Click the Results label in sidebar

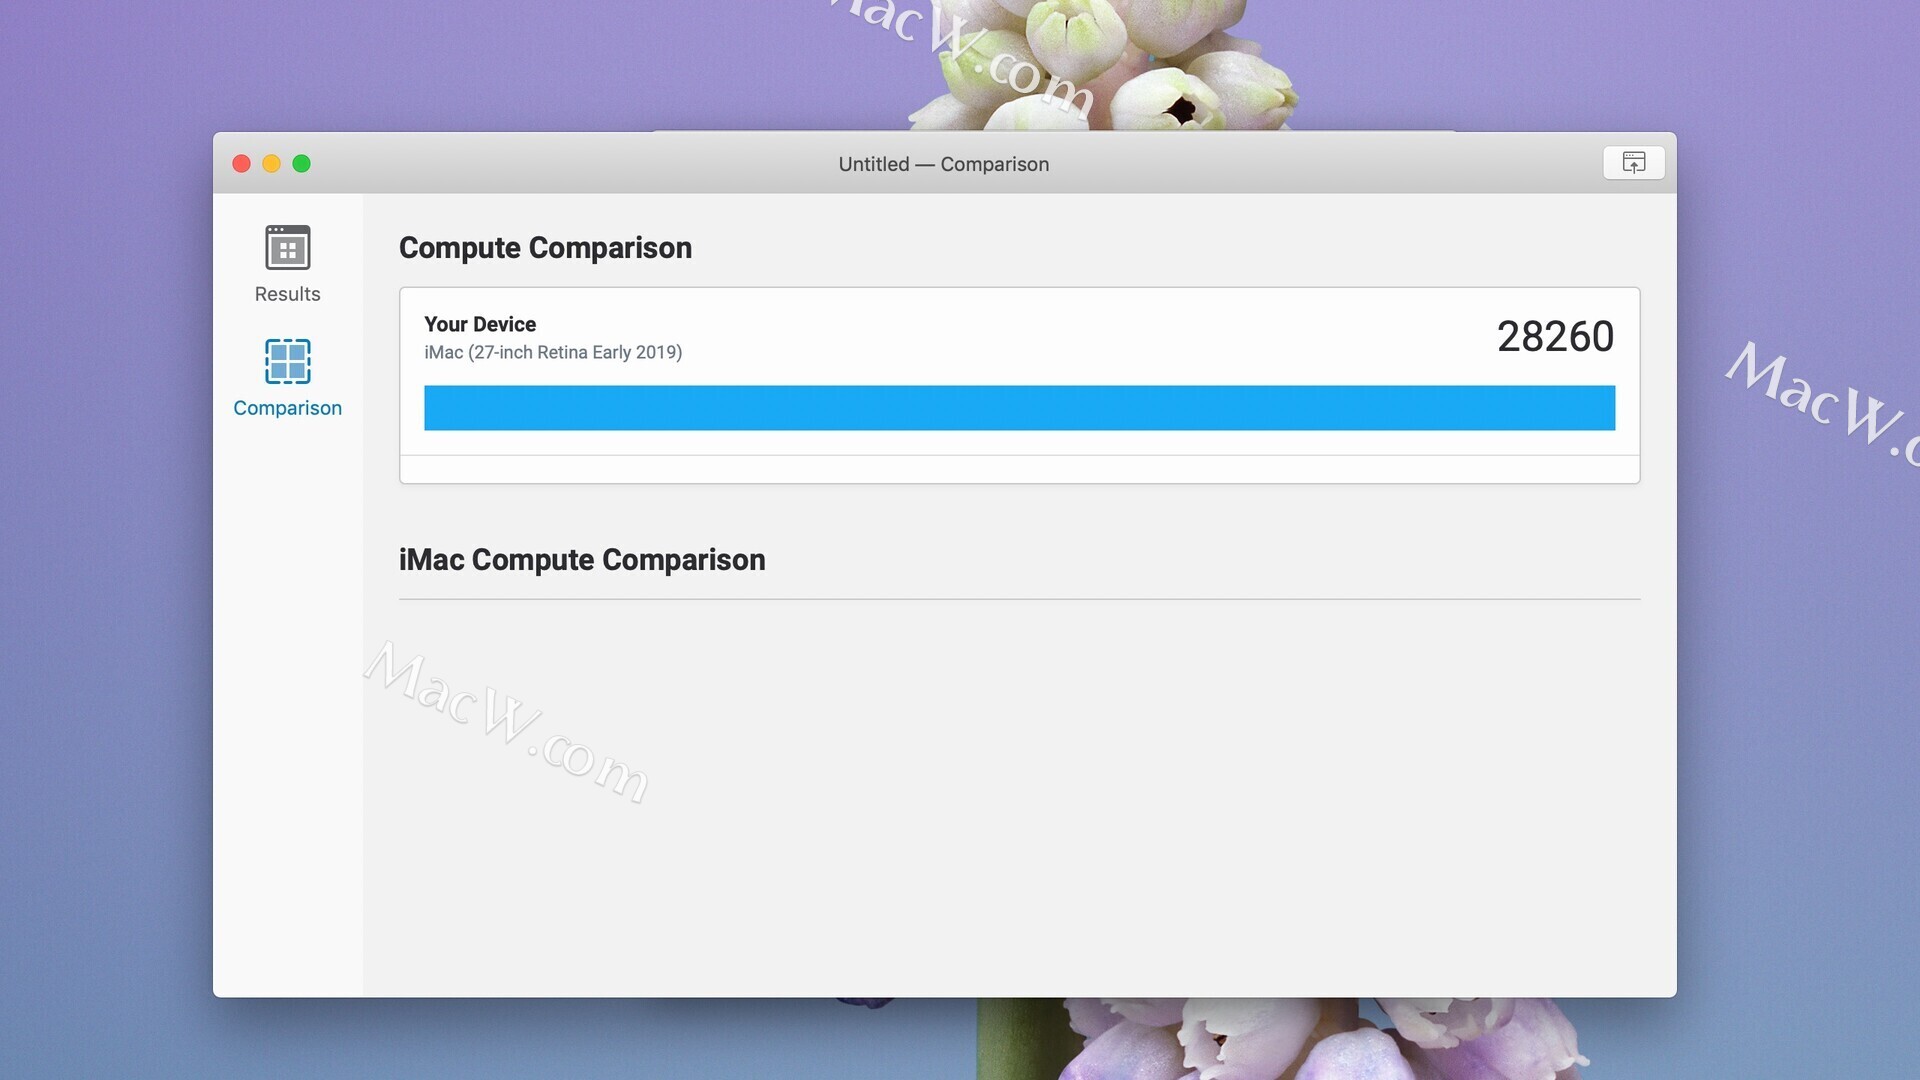[287, 294]
